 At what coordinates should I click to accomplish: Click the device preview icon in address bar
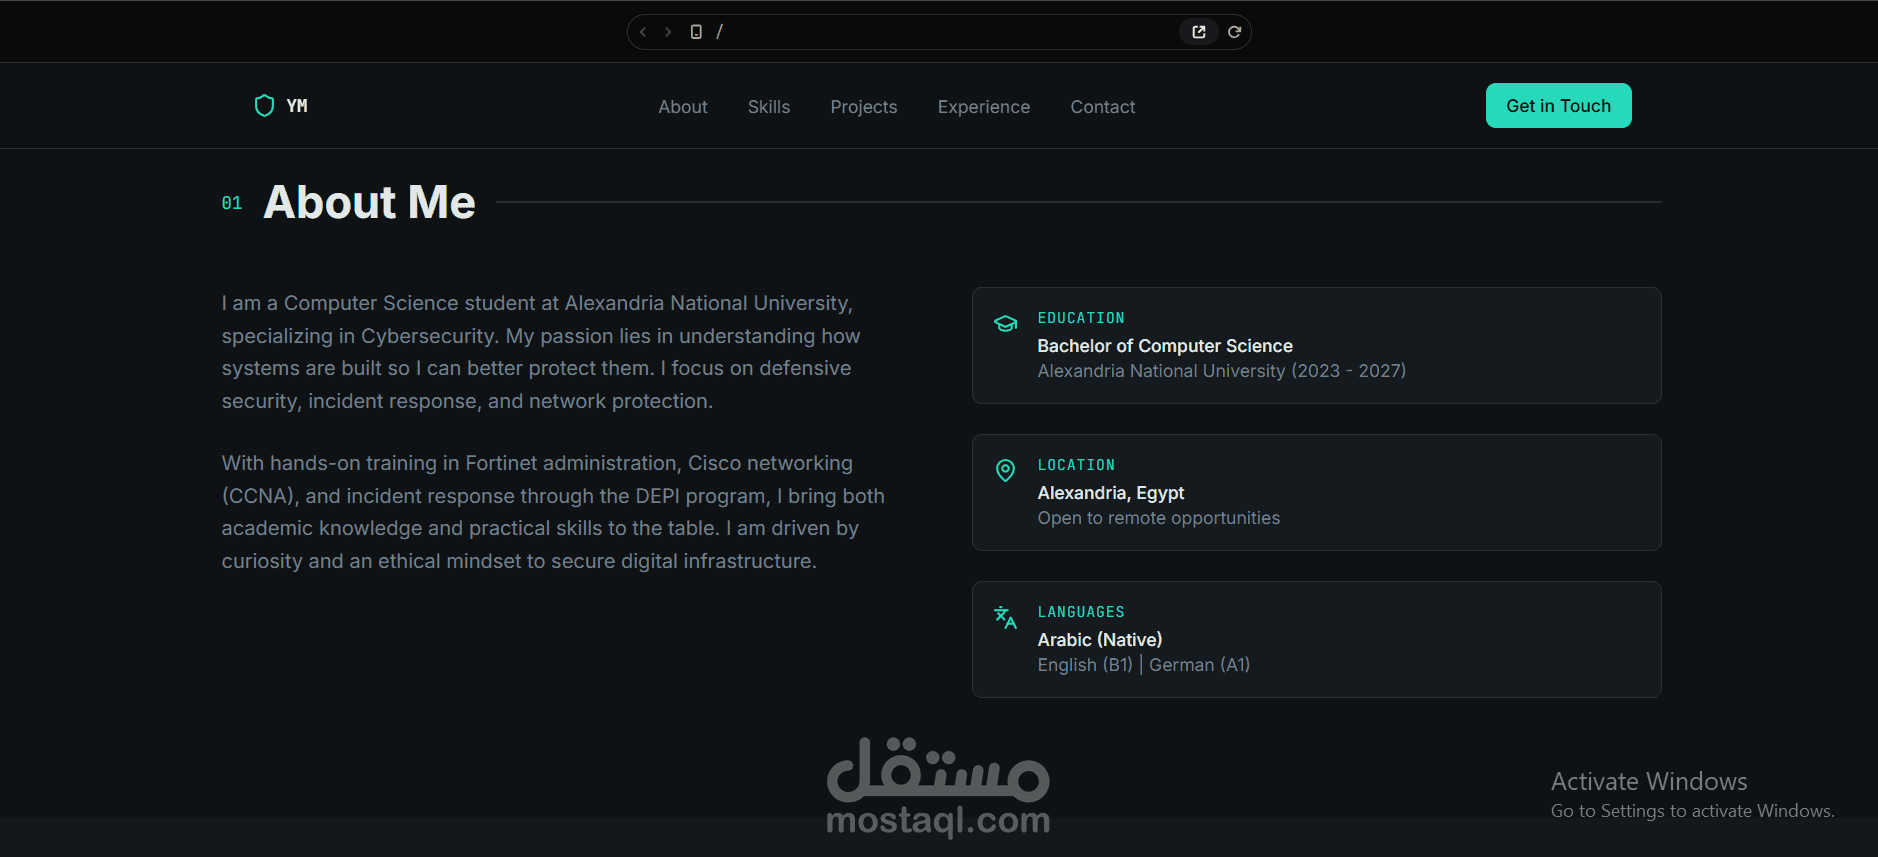[x=696, y=32]
